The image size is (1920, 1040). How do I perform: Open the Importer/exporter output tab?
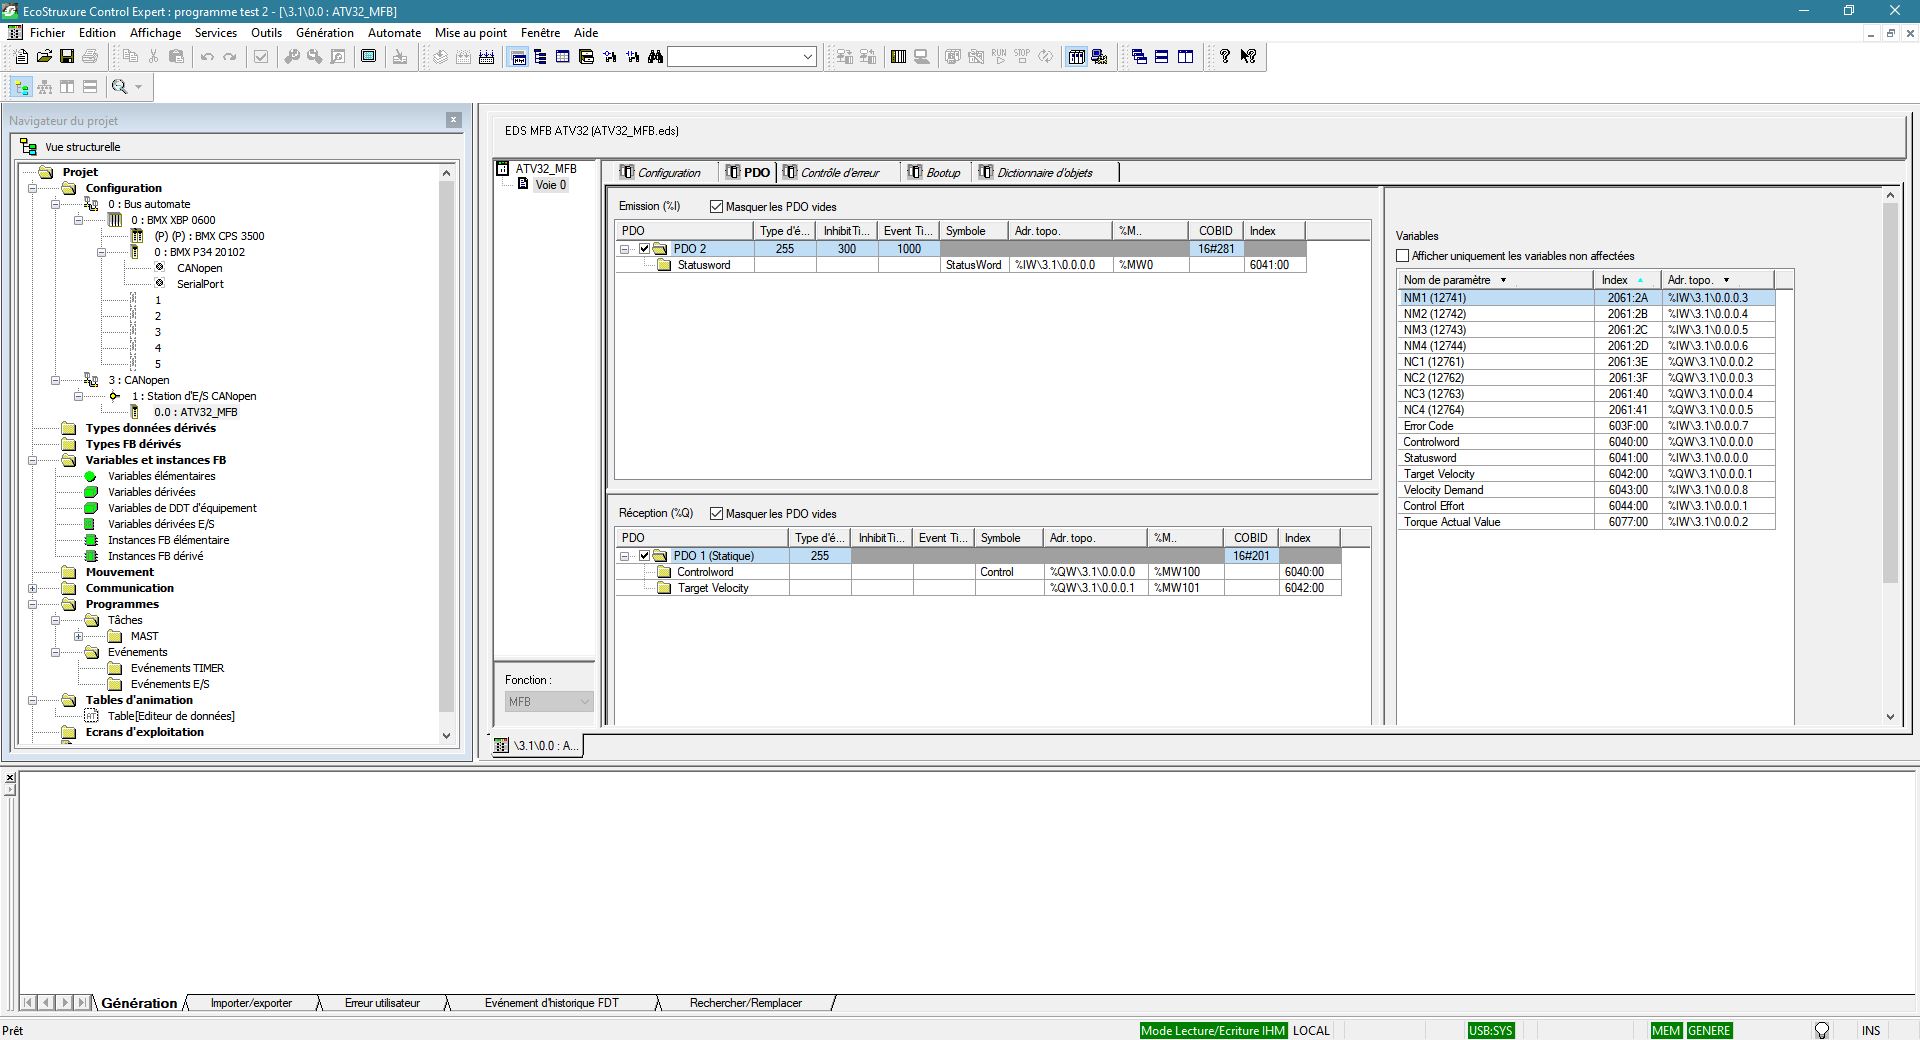click(251, 1003)
